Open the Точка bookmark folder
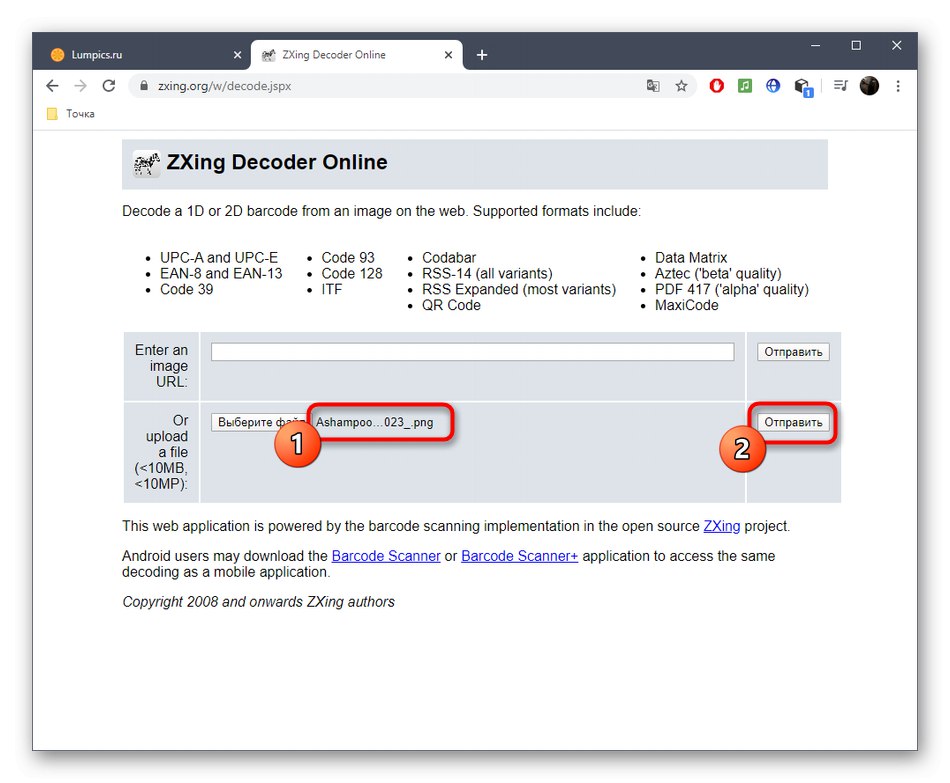Screen dimensions: 950x783 71,114
